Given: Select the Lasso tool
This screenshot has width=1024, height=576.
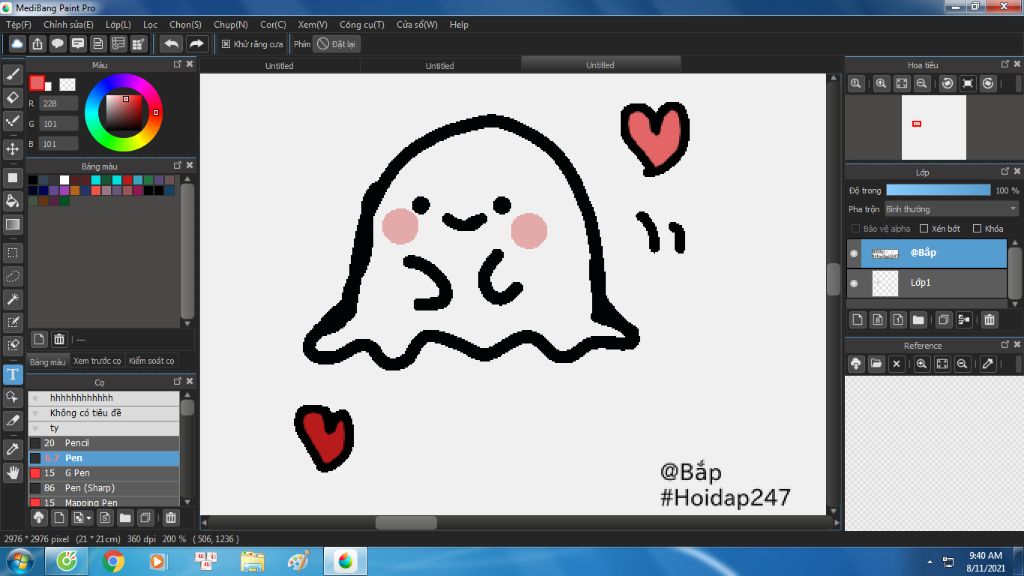Looking at the screenshot, I should pos(12,276).
